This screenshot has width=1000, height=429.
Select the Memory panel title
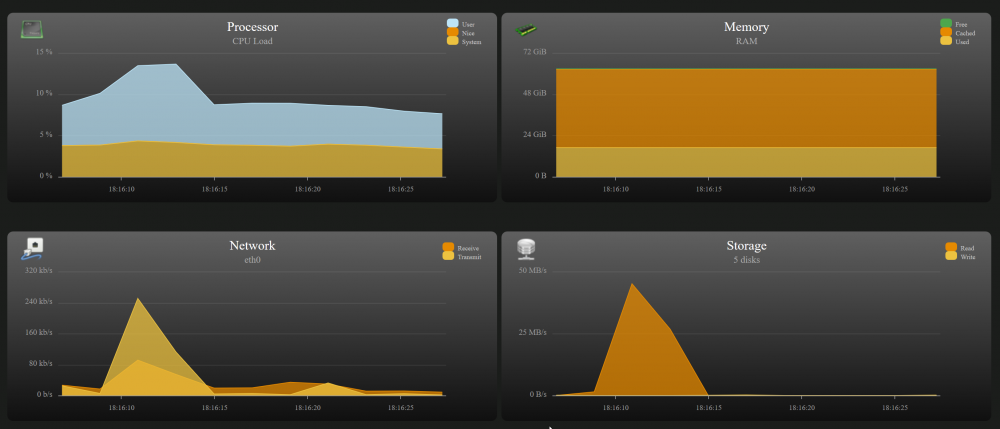(746, 27)
